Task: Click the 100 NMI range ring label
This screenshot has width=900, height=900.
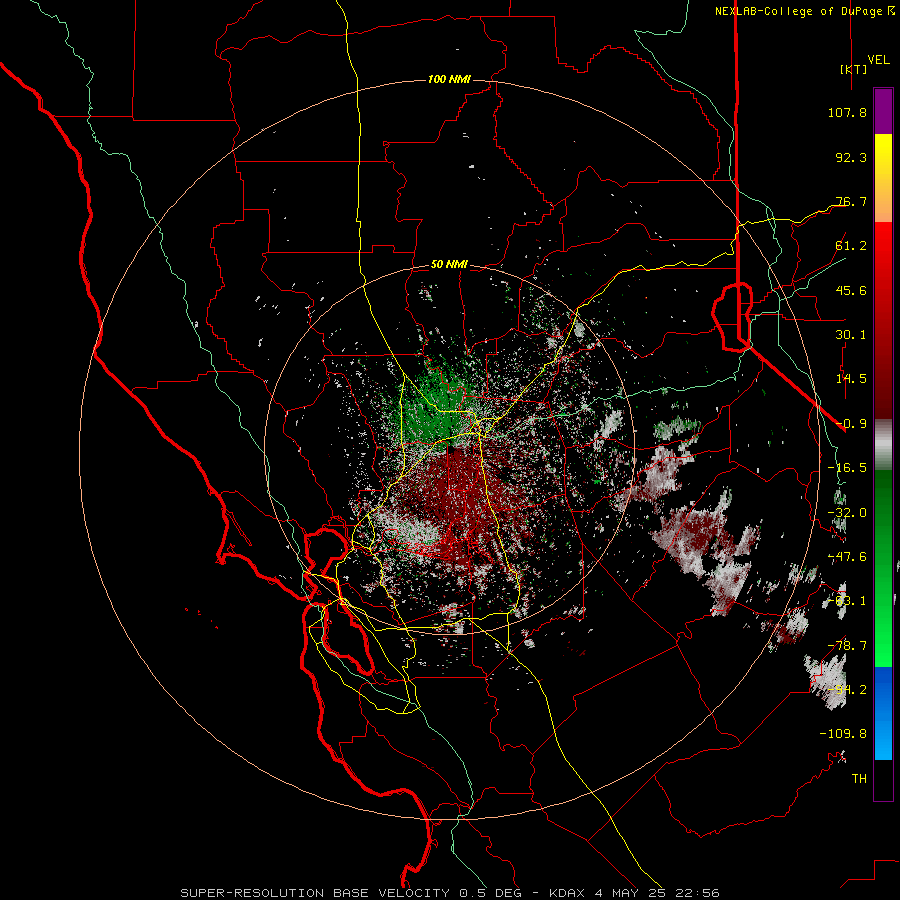Action: point(449,79)
